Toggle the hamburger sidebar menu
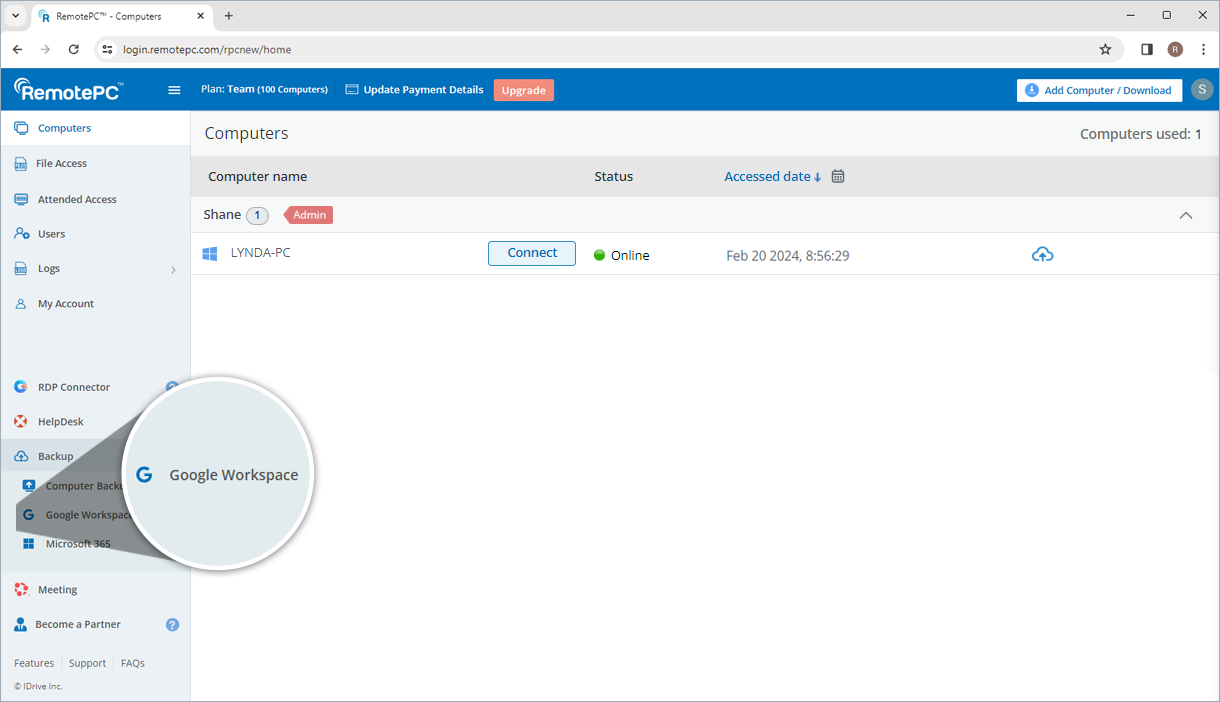 tap(174, 90)
